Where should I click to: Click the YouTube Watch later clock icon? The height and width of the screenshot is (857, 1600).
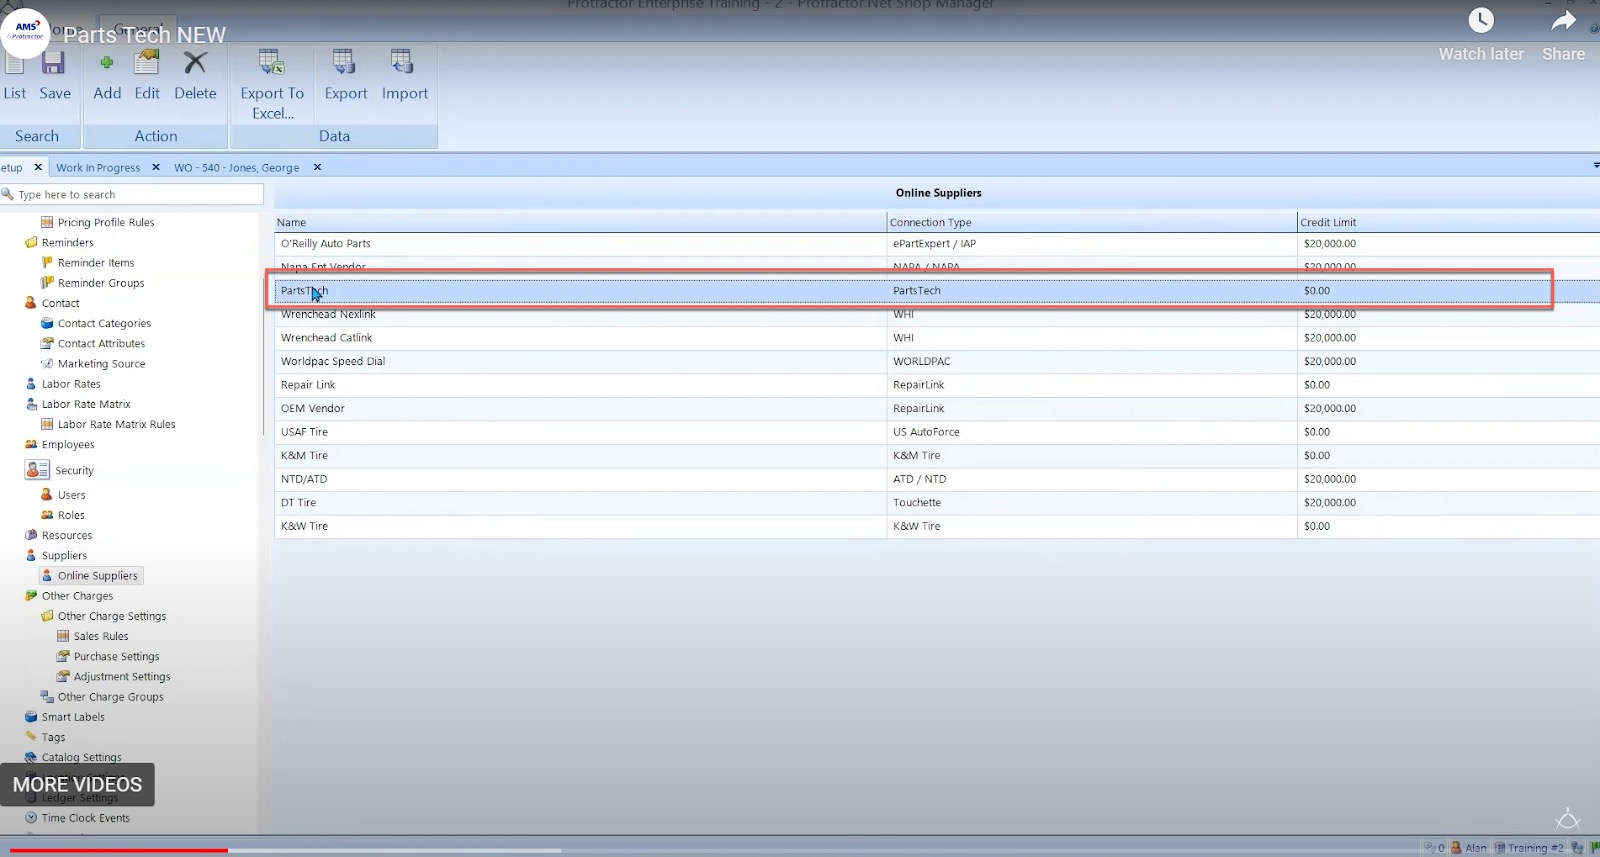[x=1481, y=21]
